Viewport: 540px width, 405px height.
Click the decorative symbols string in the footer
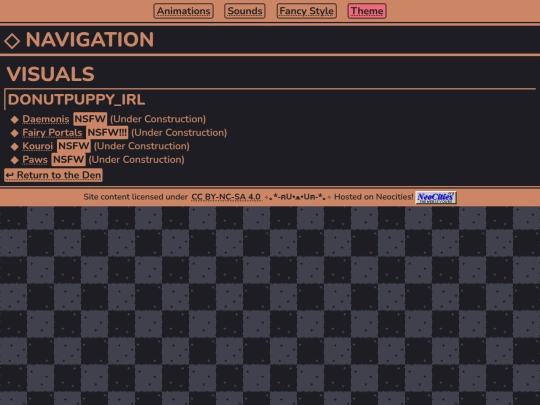click(298, 197)
